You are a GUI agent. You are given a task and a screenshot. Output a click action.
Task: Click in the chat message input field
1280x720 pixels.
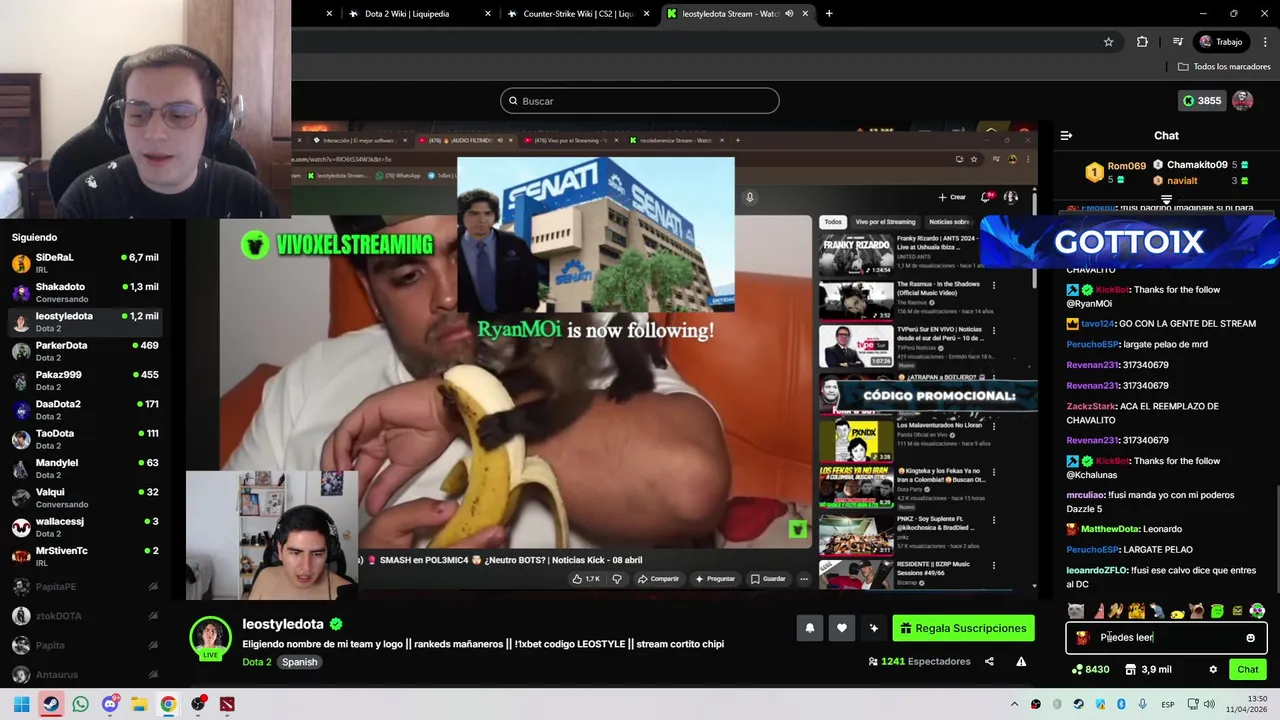(1166, 637)
